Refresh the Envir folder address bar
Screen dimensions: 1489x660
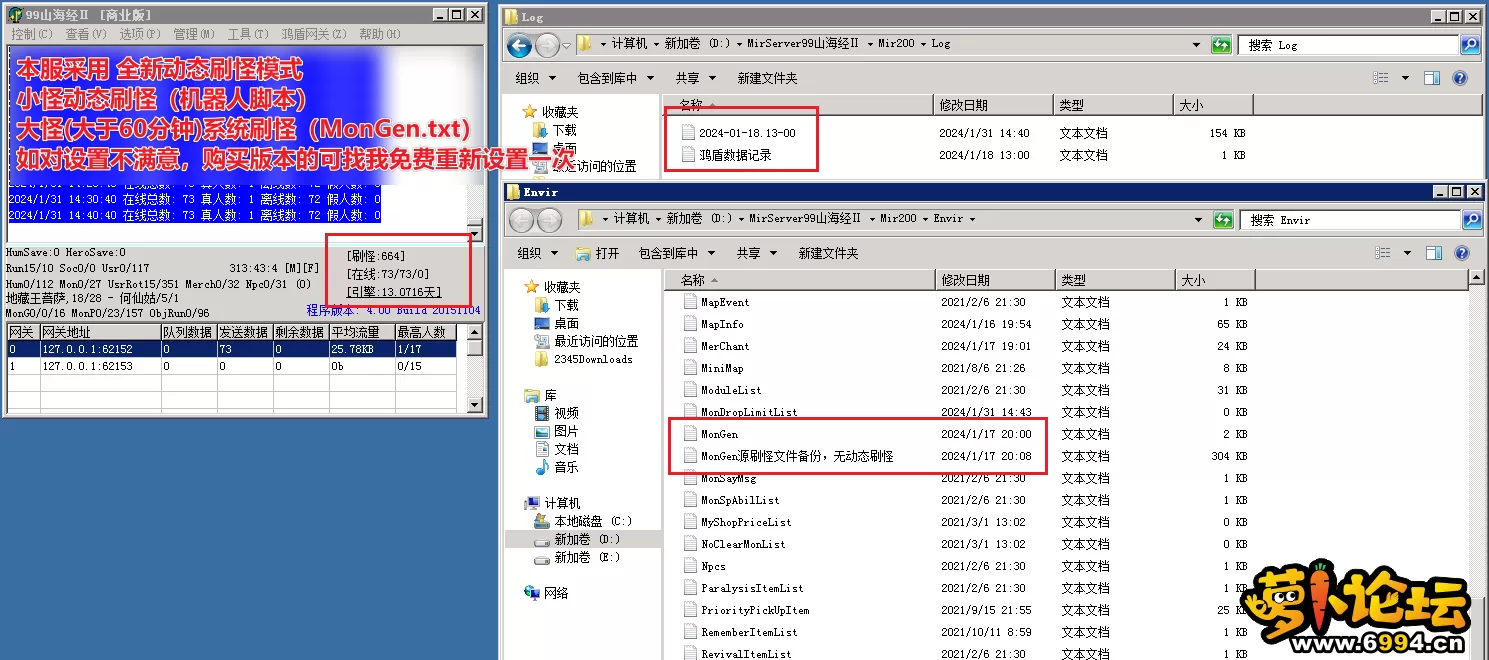(1221, 219)
